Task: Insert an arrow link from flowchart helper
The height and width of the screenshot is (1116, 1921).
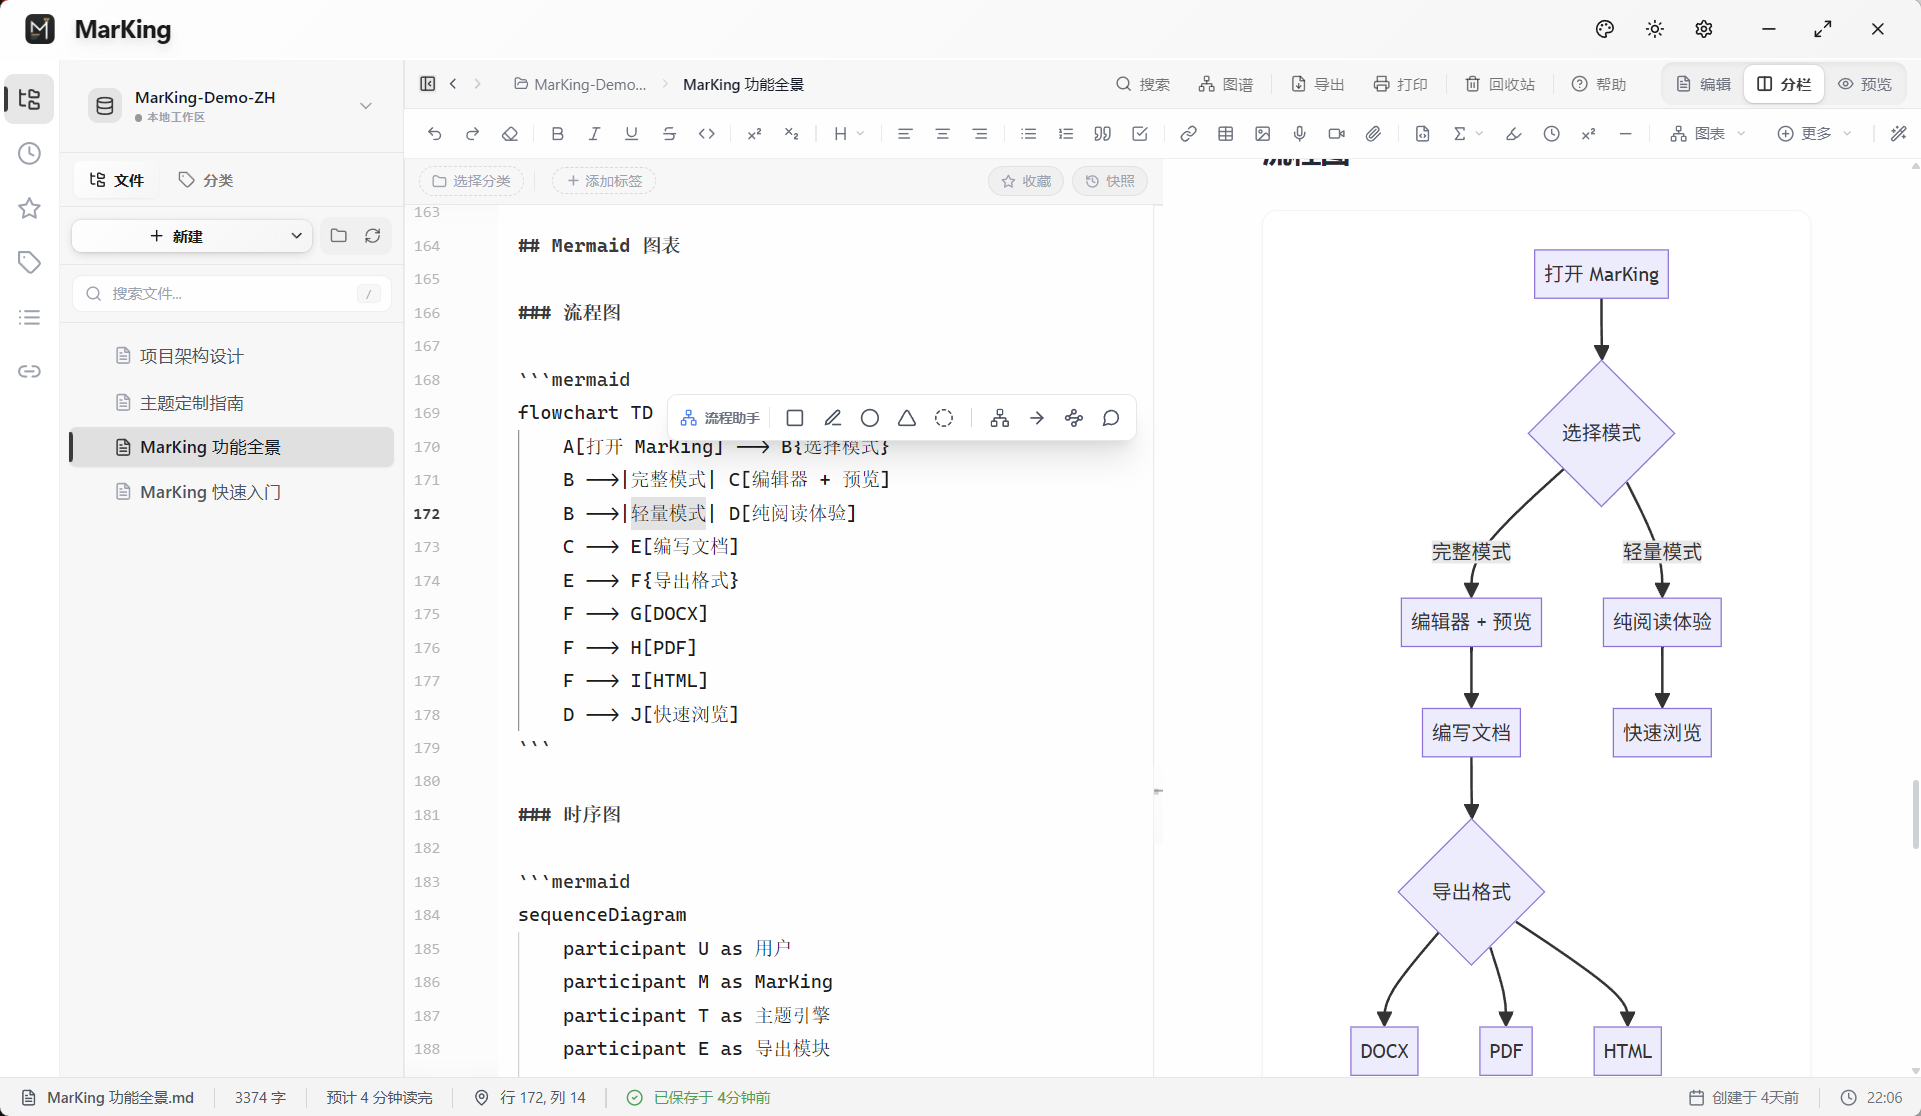Action: click(1037, 418)
